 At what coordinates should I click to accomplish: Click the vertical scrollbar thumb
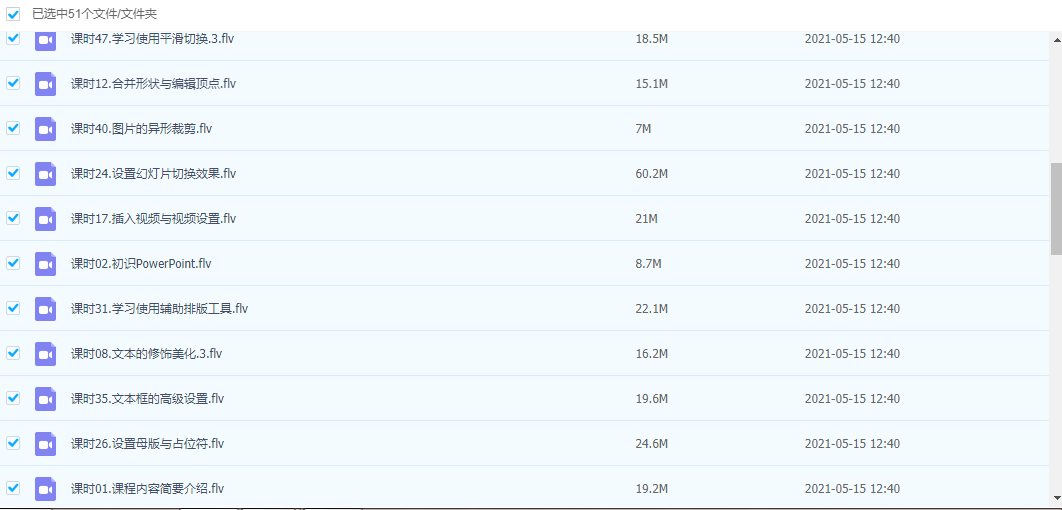coord(1056,208)
